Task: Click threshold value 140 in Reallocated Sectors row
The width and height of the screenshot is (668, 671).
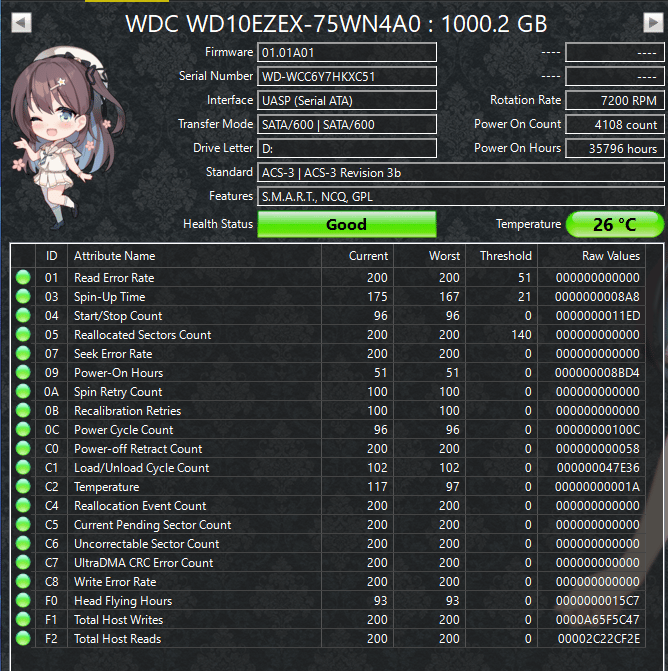Action: (x=521, y=335)
